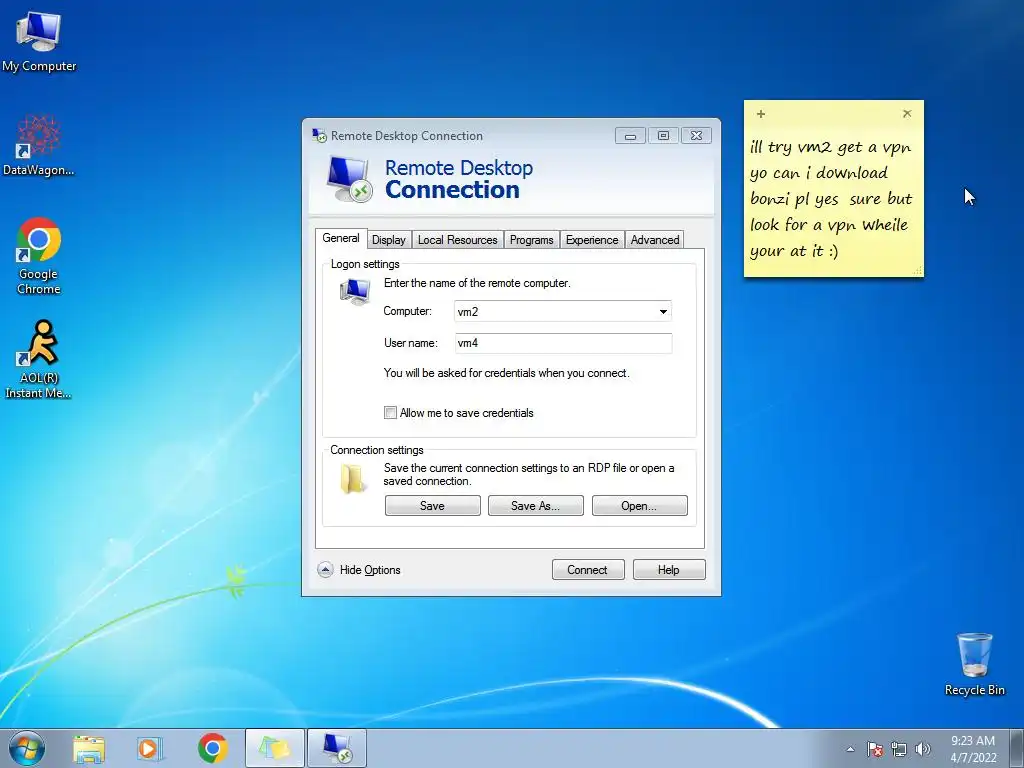Image resolution: width=1024 pixels, height=768 pixels.
Task: Click the Remote Desktop title bar icon
Action: (x=319, y=135)
